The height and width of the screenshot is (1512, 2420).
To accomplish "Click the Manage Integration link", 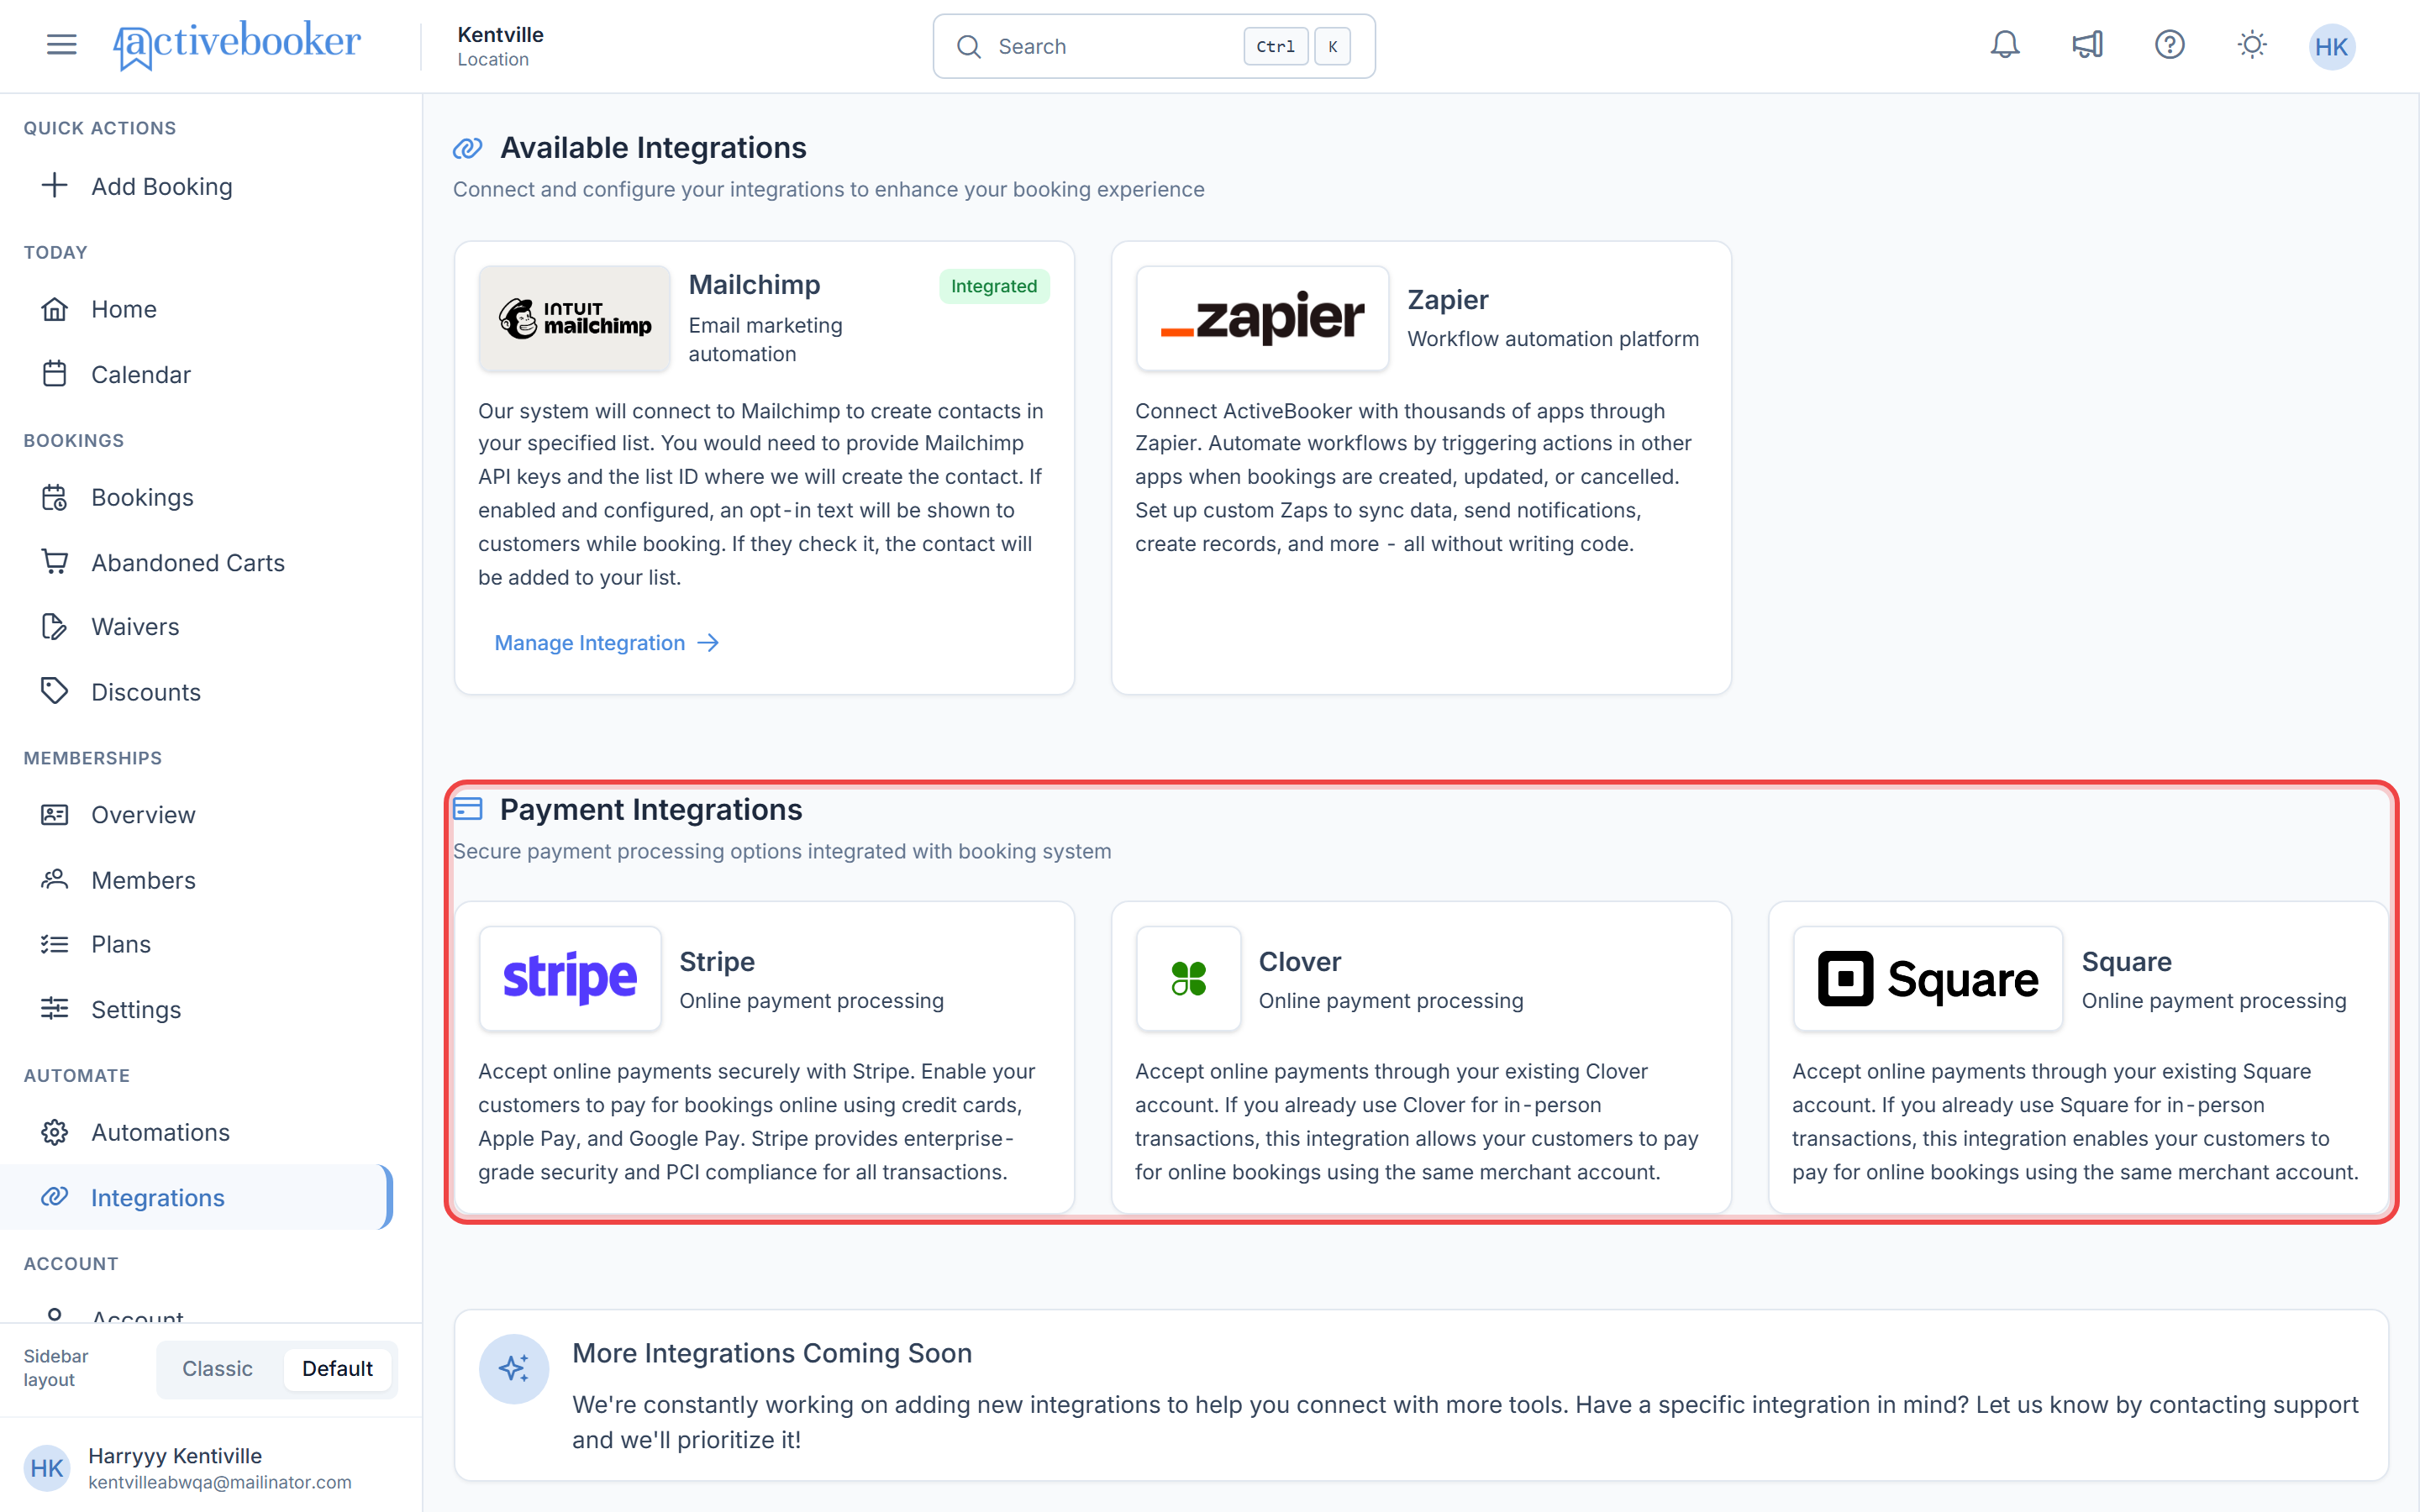I will pos(606,642).
